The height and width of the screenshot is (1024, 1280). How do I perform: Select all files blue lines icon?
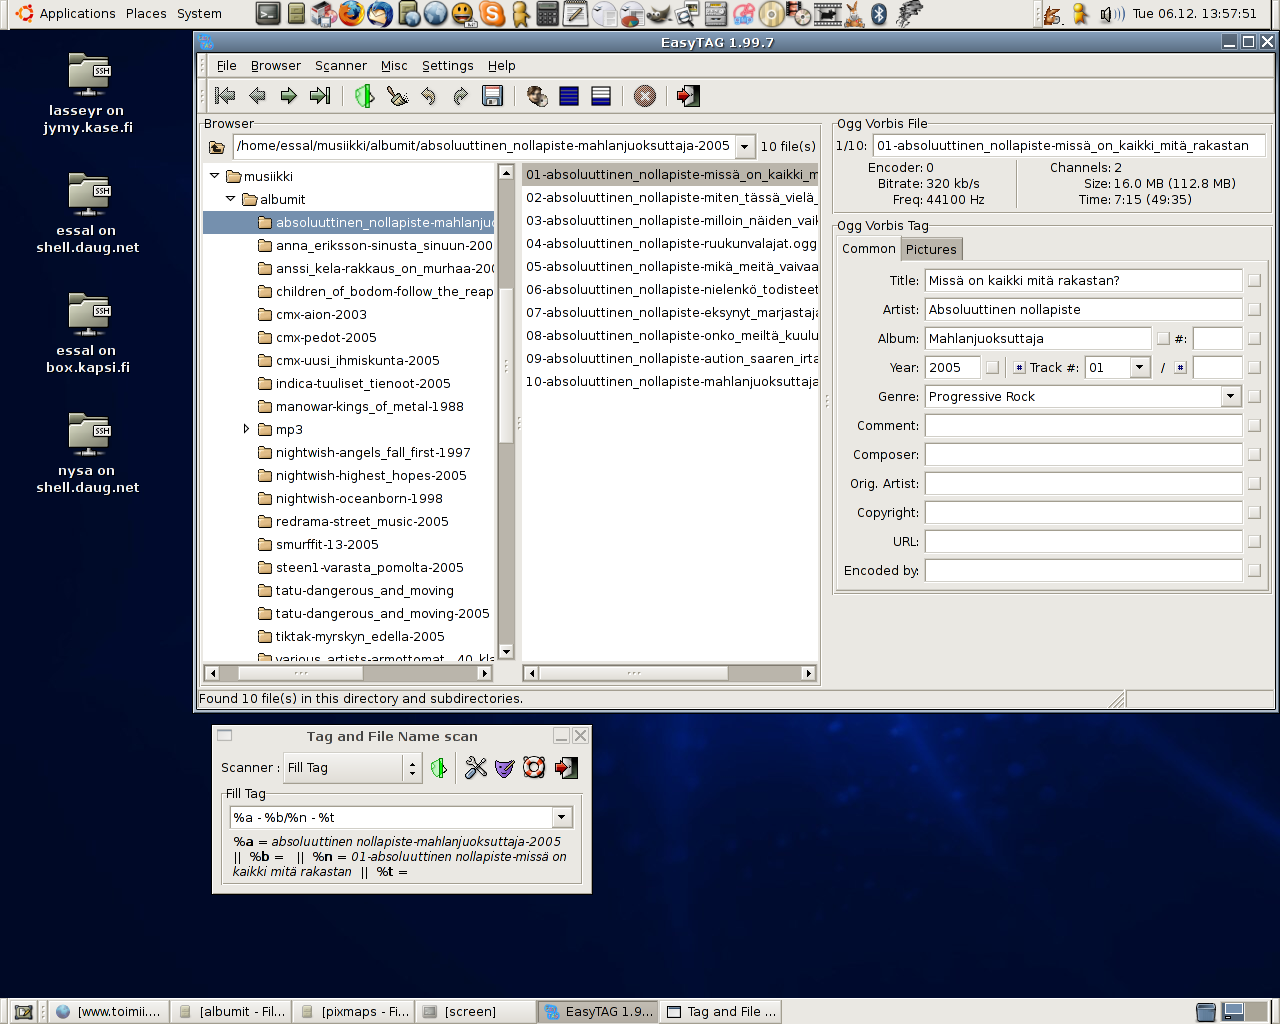point(569,96)
